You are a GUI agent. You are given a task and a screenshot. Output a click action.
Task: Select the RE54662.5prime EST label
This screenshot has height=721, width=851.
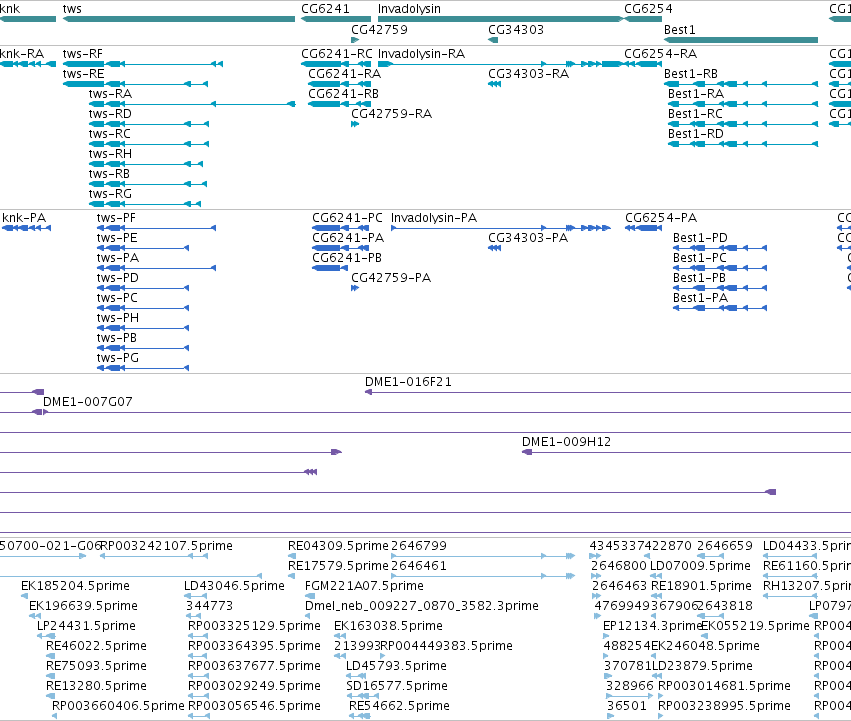399,706
